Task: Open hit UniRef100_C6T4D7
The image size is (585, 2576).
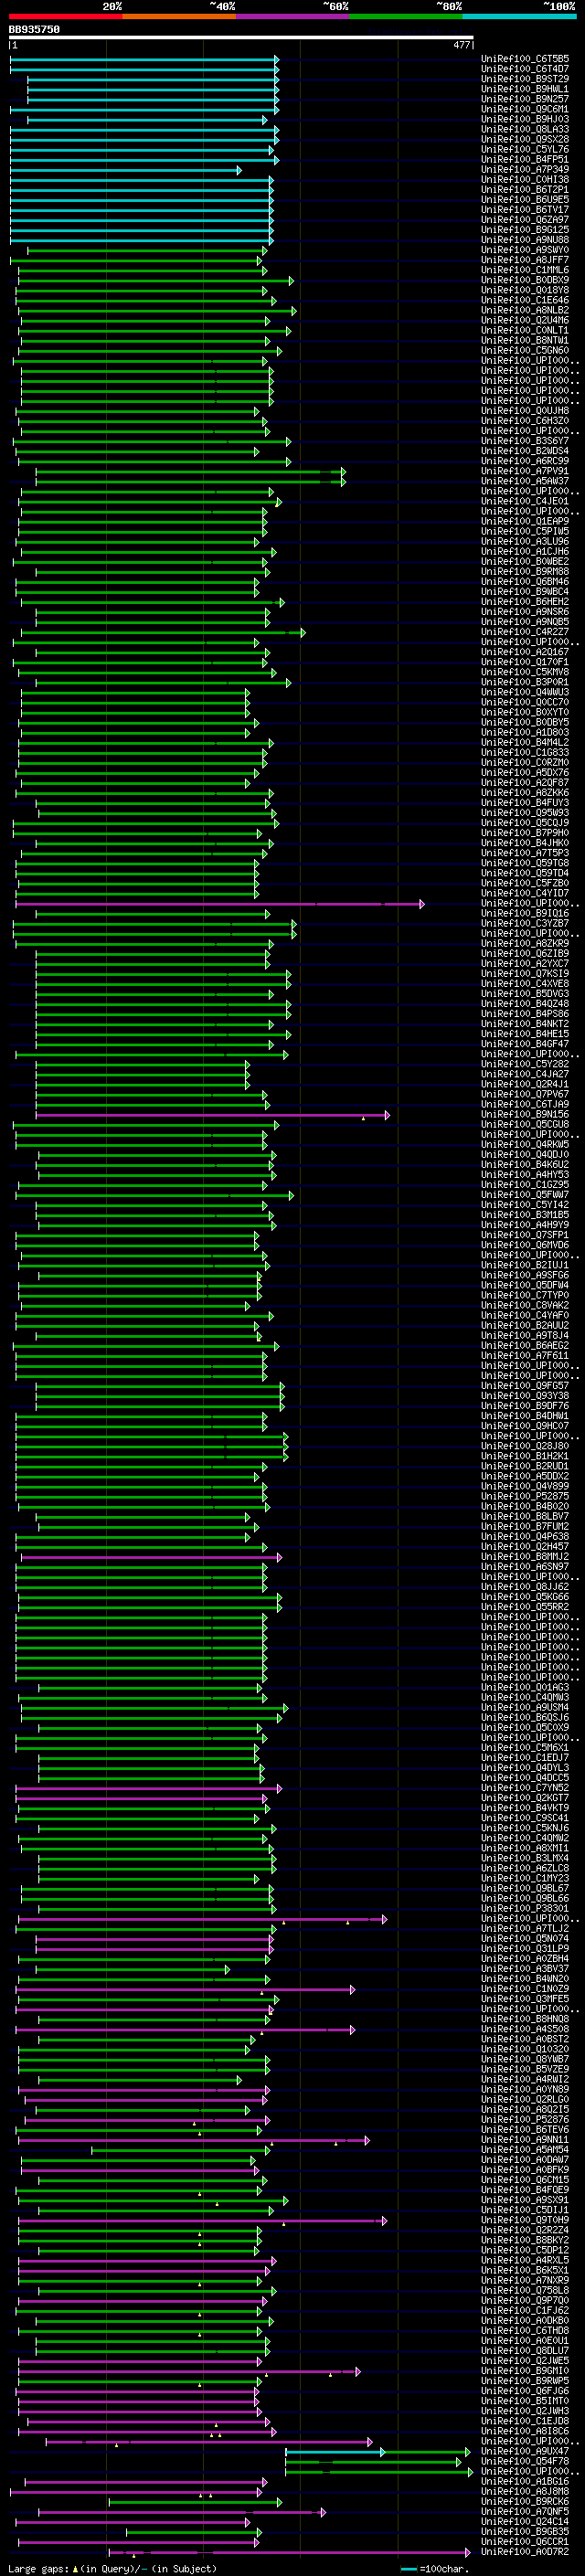Action: click(x=525, y=69)
